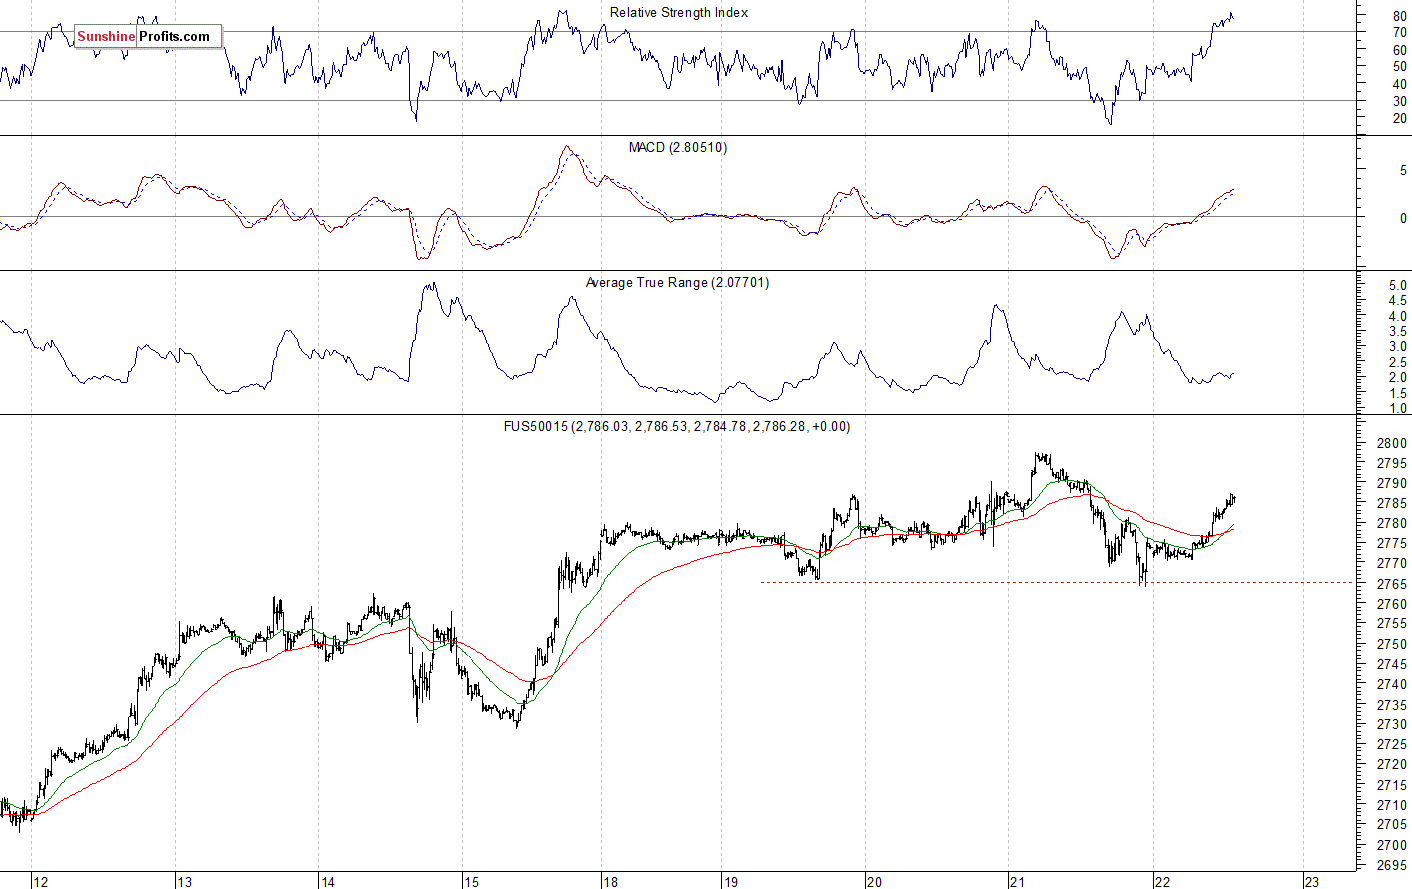Pick date label 22 on time axis
This screenshot has height=889, width=1412.
[x=1162, y=882]
